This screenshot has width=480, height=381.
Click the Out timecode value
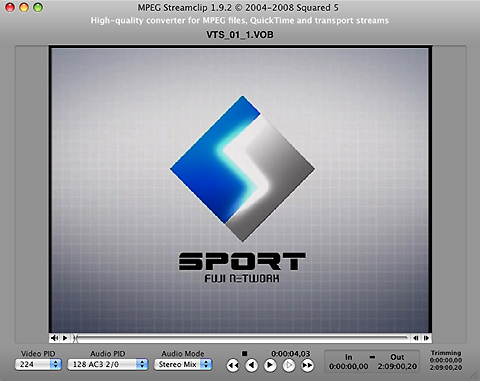tap(397, 366)
